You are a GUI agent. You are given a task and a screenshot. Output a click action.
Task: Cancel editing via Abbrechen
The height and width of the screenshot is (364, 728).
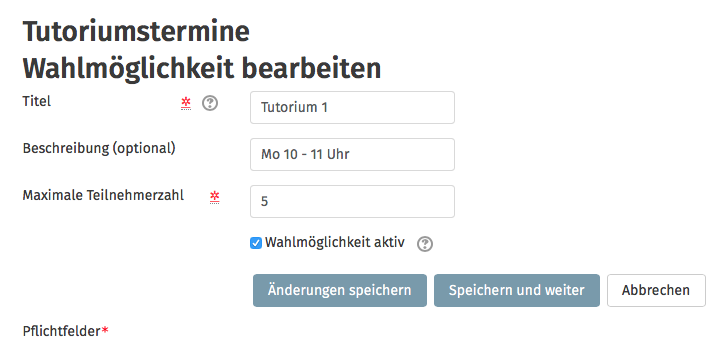656,290
